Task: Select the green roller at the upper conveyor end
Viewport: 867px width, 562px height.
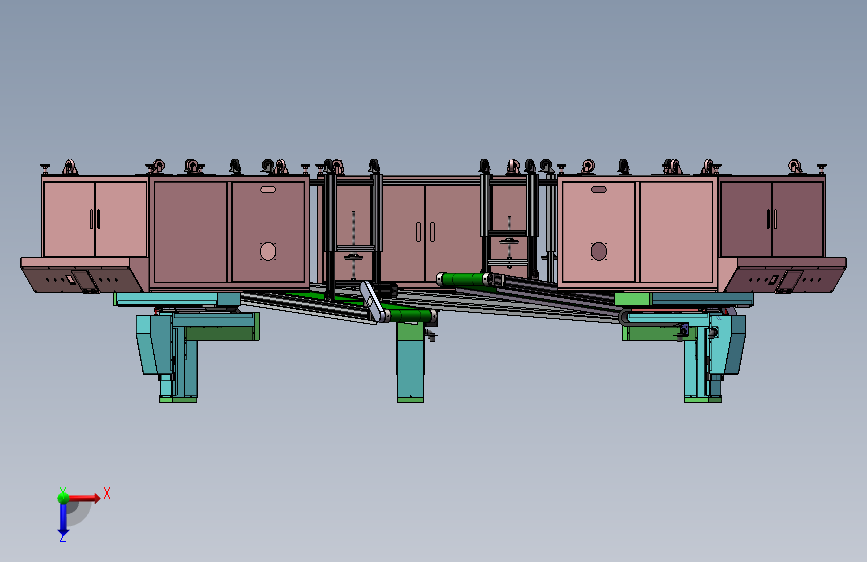Action: tap(463, 279)
